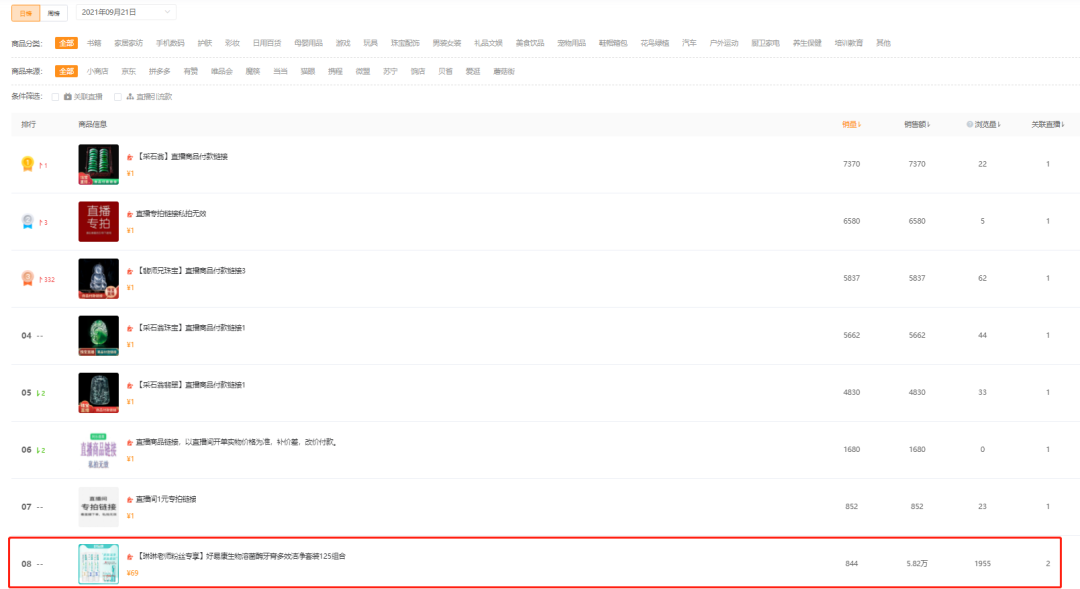The width and height of the screenshot is (1080, 589).
Task: Open product link 直播间1元专拍链接
Action: [166, 499]
